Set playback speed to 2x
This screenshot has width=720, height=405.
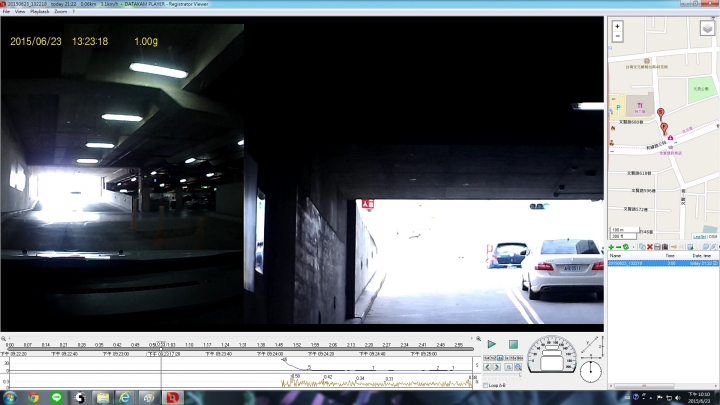pyautogui.click(x=507, y=358)
